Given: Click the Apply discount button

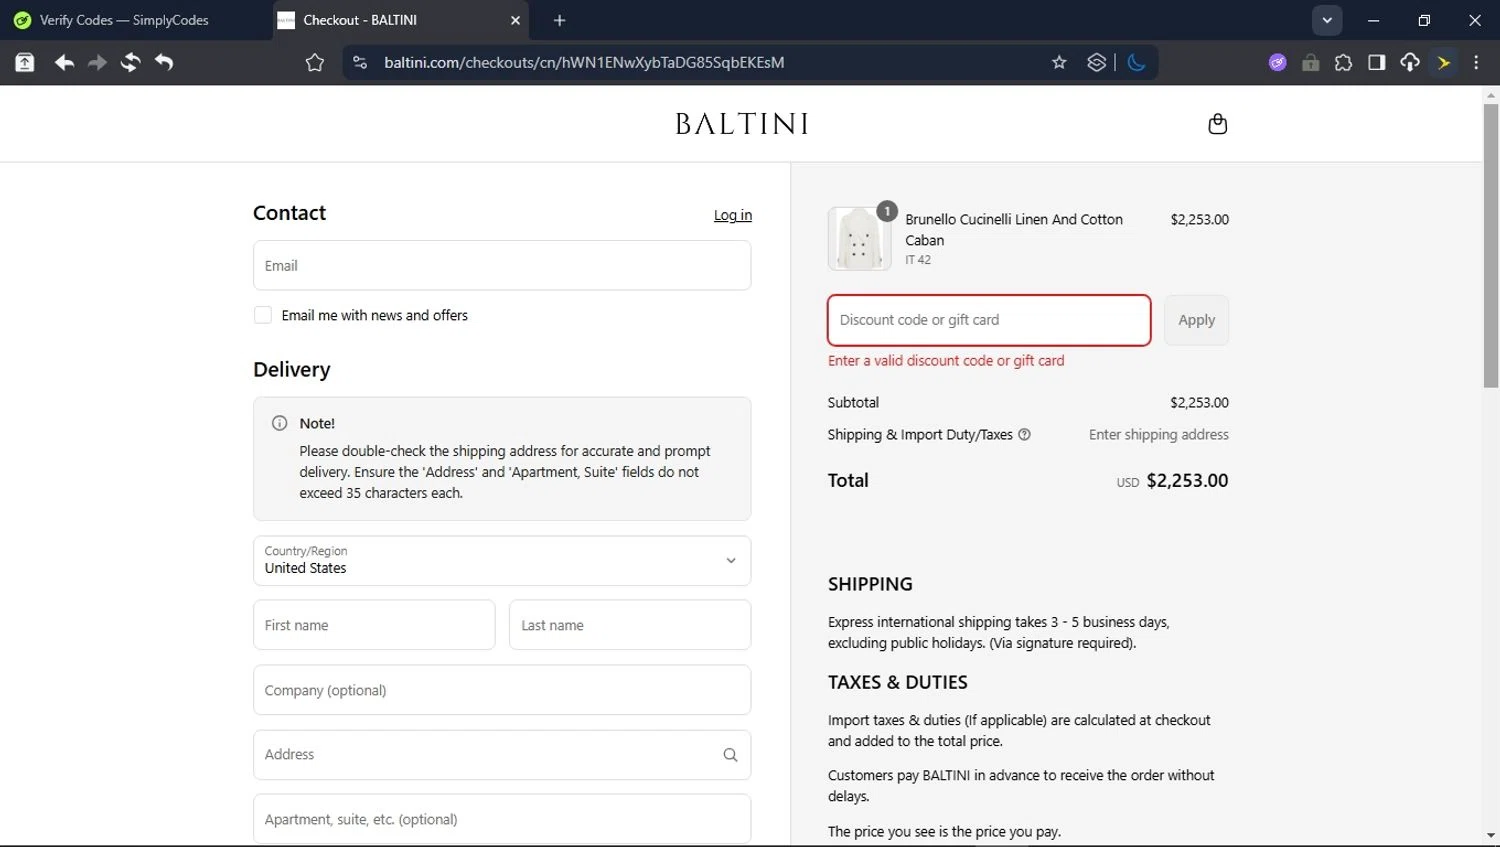Looking at the screenshot, I should tap(1196, 320).
